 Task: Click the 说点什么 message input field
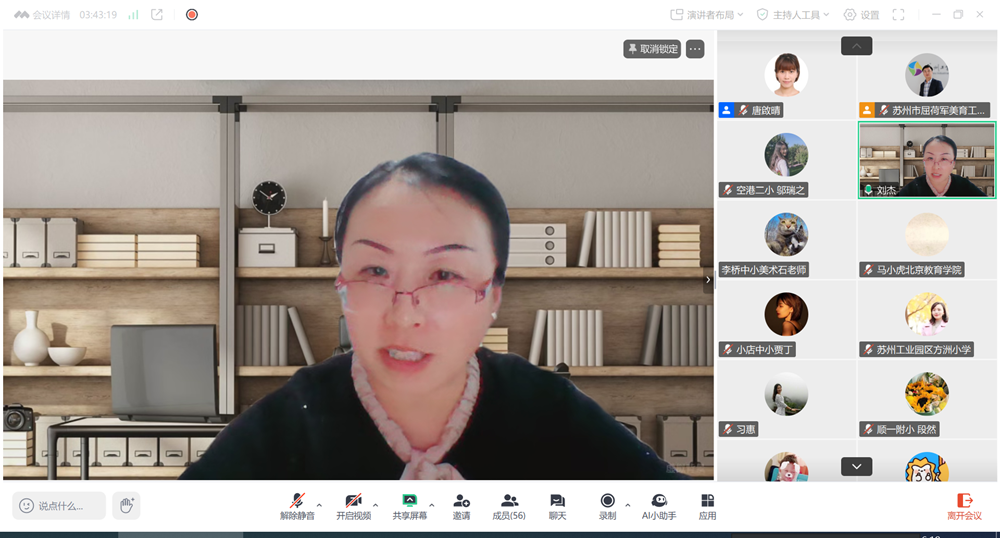tap(59, 506)
